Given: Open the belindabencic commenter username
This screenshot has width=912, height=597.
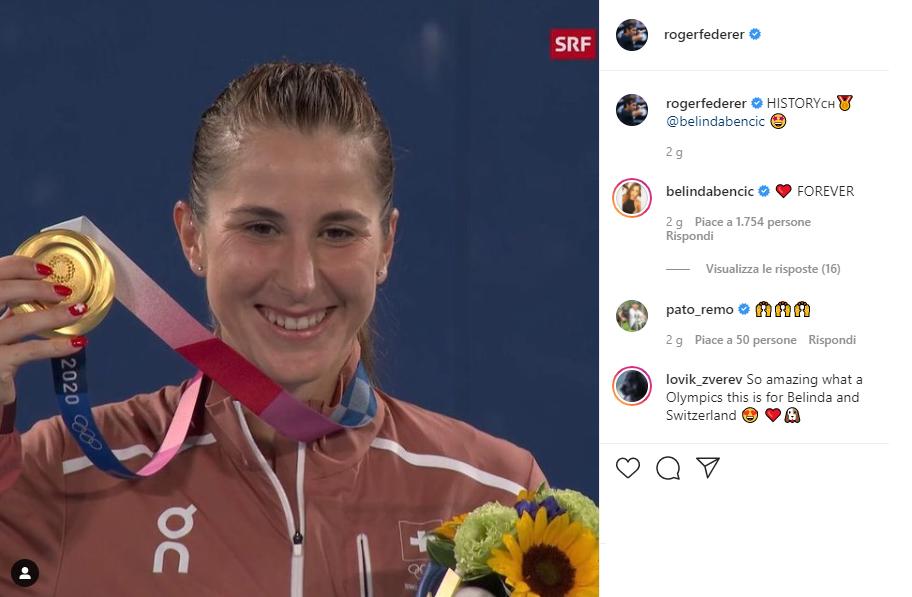Looking at the screenshot, I should coord(710,191).
